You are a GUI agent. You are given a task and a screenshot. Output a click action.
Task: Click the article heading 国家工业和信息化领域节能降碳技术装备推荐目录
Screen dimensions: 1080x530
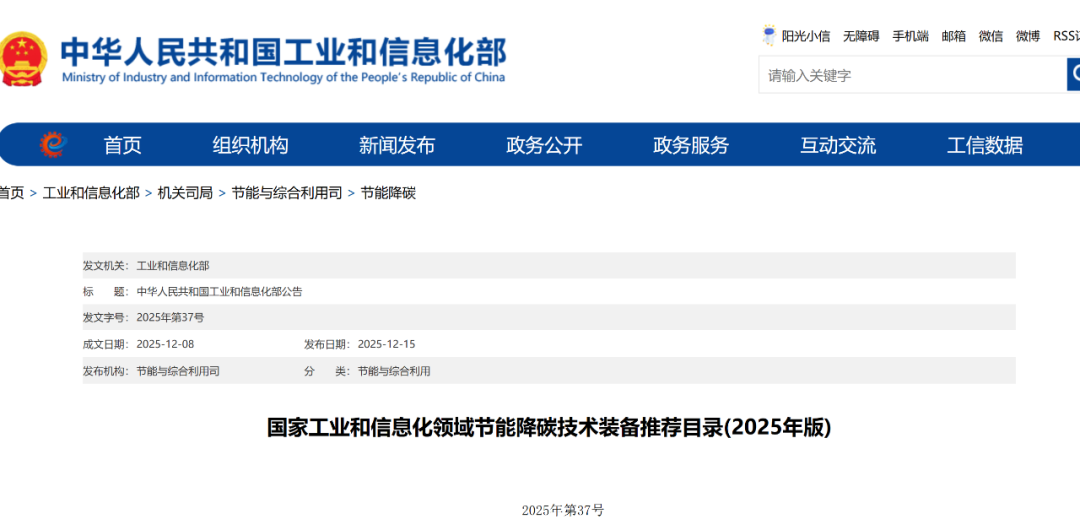click(x=550, y=427)
